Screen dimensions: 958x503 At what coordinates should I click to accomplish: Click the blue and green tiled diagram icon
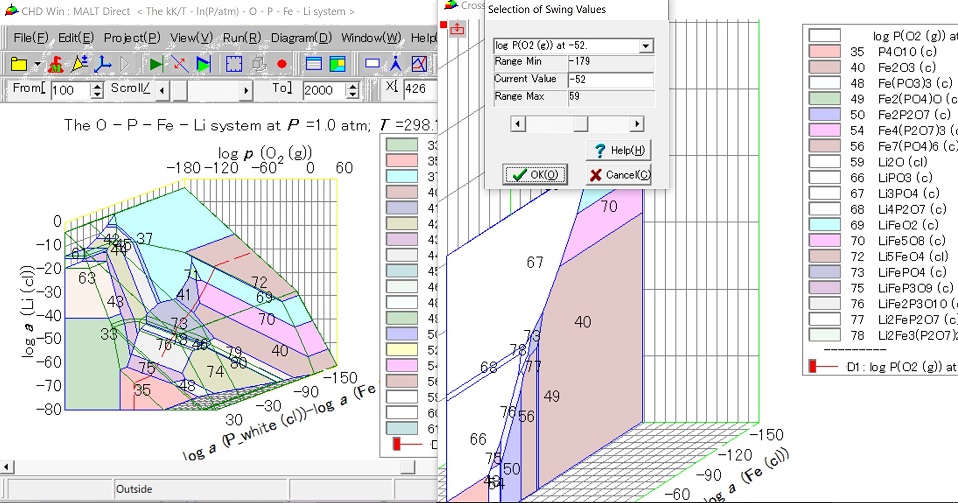(x=337, y=64)
